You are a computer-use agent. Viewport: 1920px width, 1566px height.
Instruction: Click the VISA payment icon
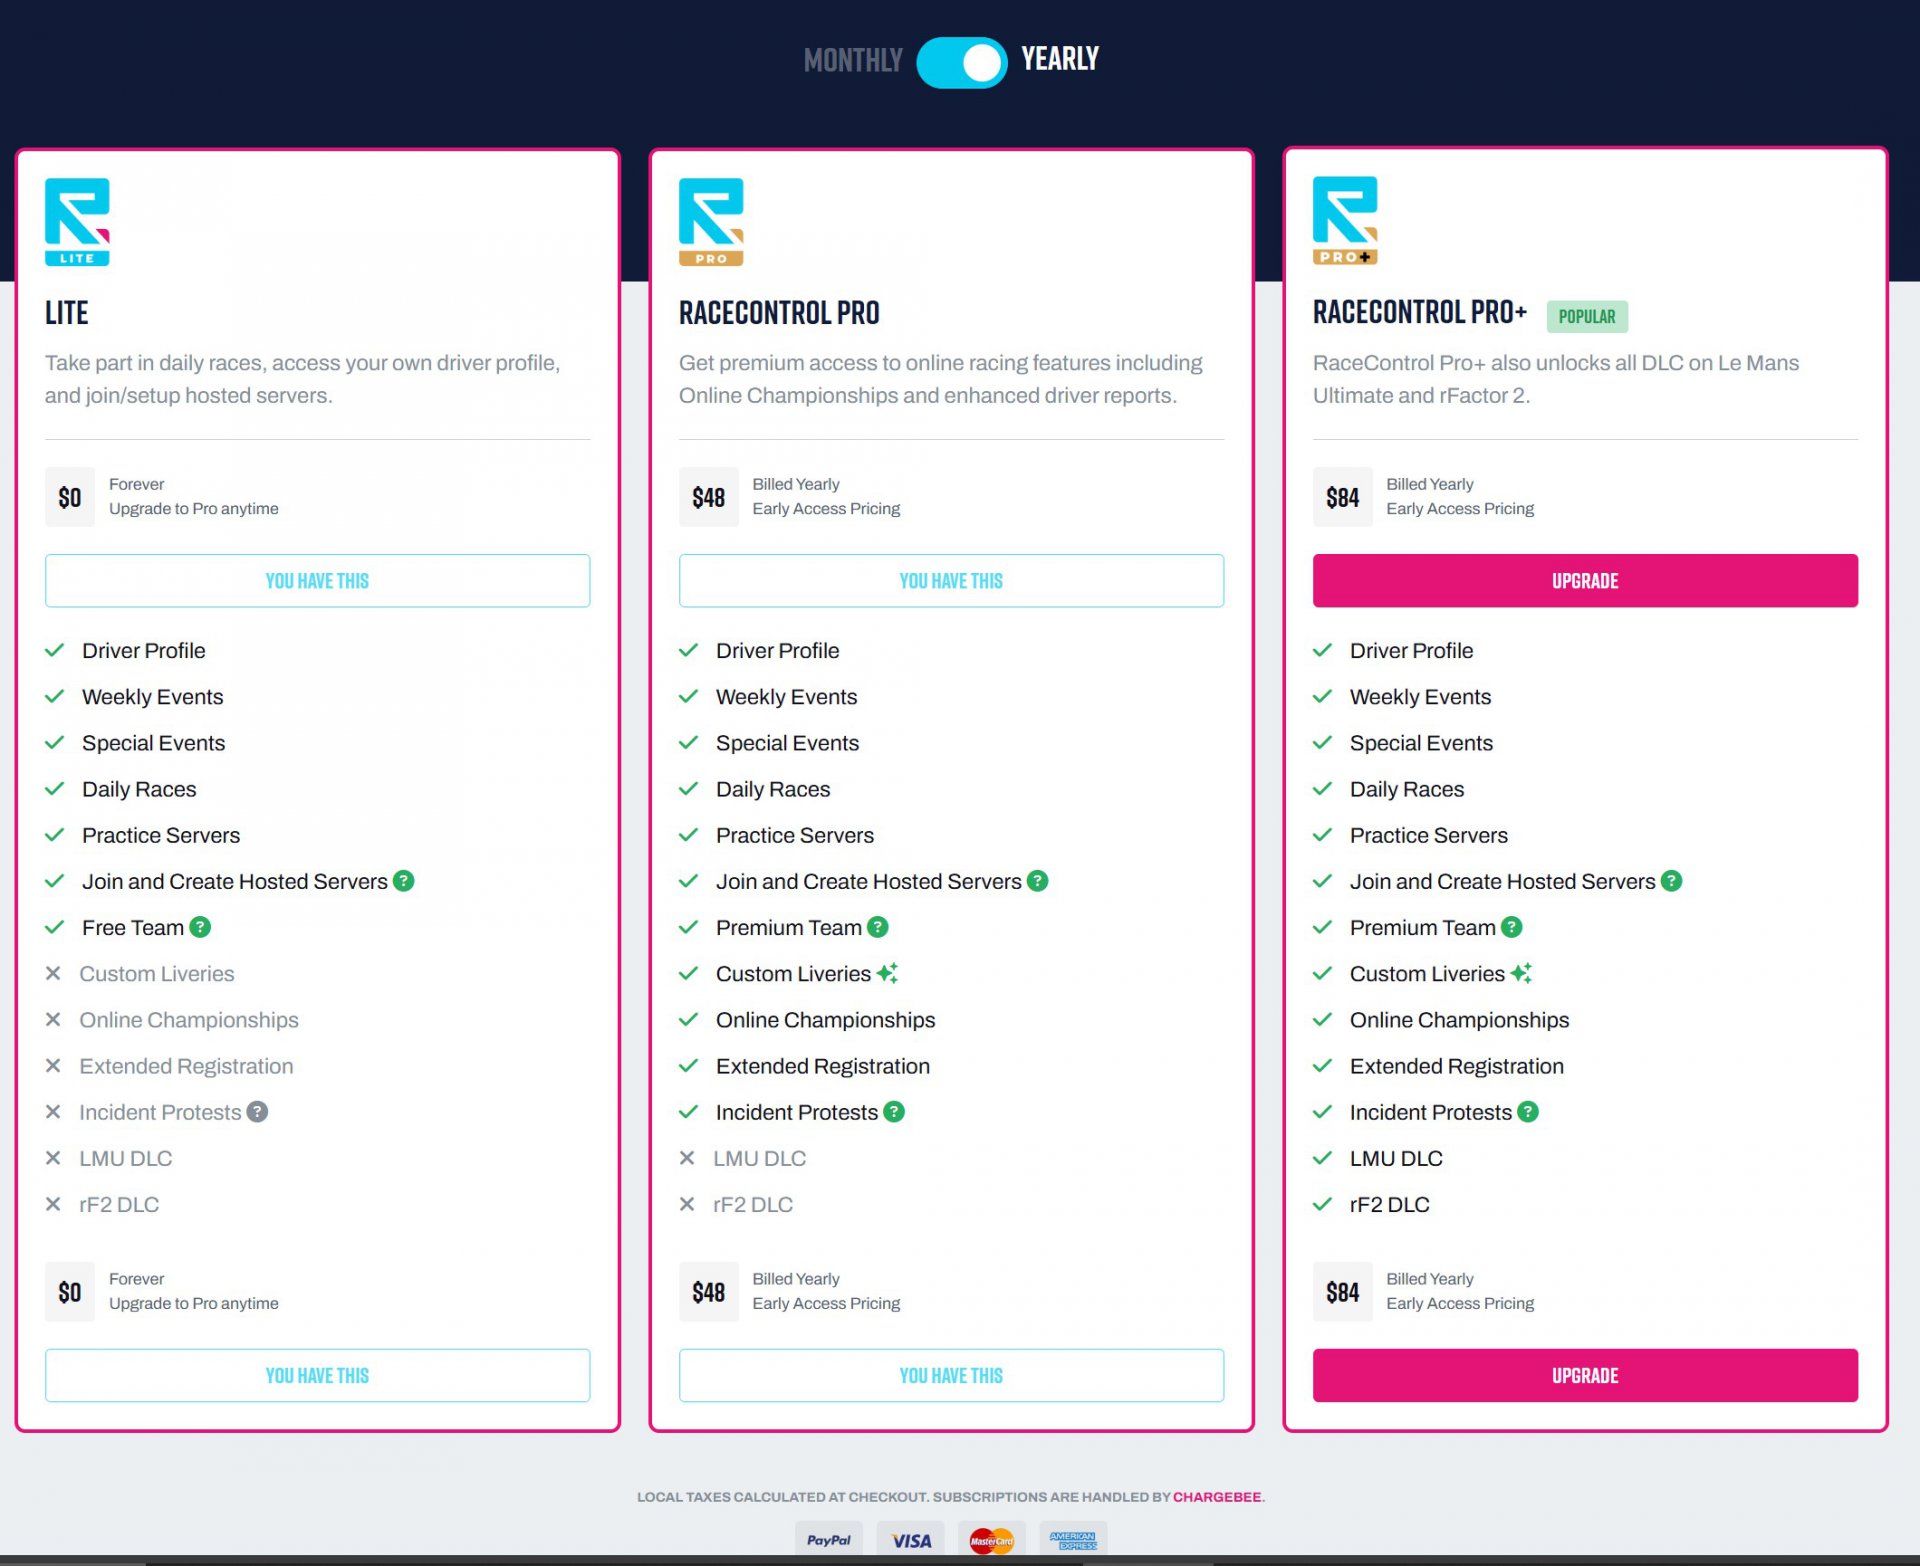coord(911,1540)
